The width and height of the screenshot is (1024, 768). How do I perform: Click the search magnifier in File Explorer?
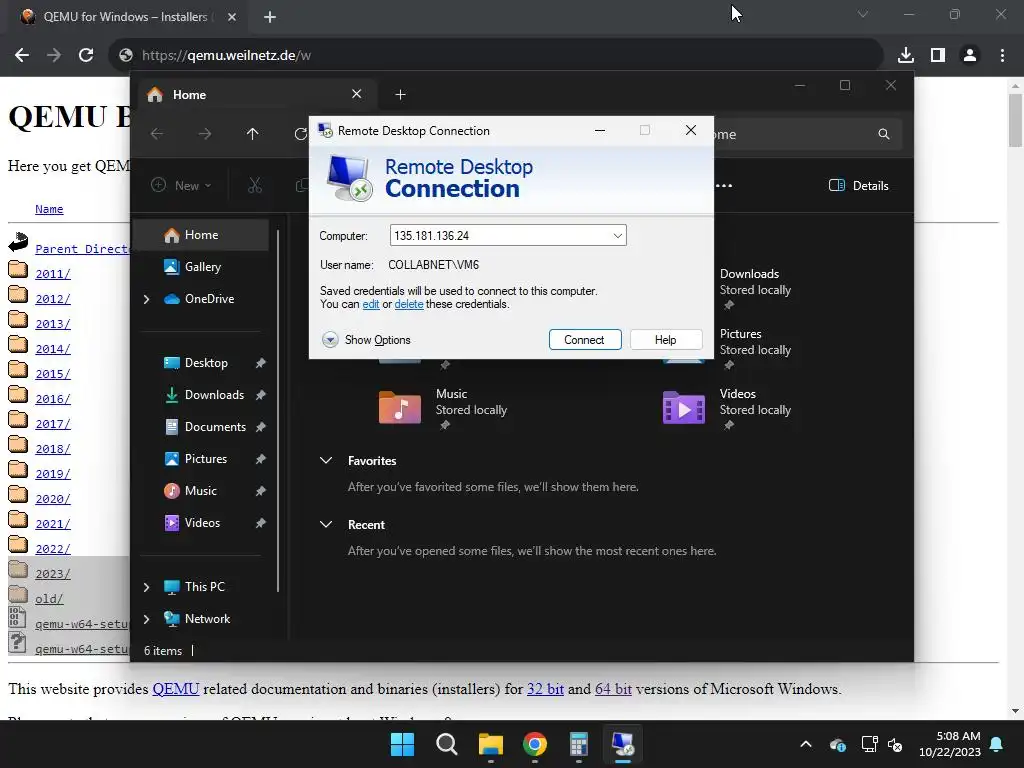pyautogui.click(x=884, y=134)
